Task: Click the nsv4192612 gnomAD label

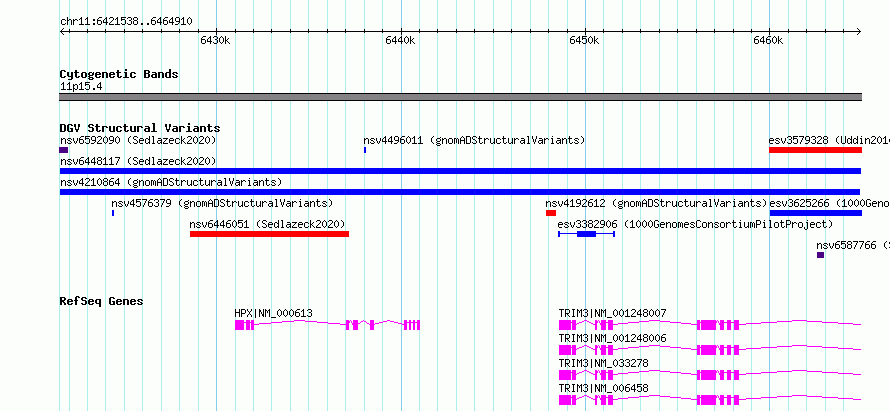Action: tap(656, 203)
